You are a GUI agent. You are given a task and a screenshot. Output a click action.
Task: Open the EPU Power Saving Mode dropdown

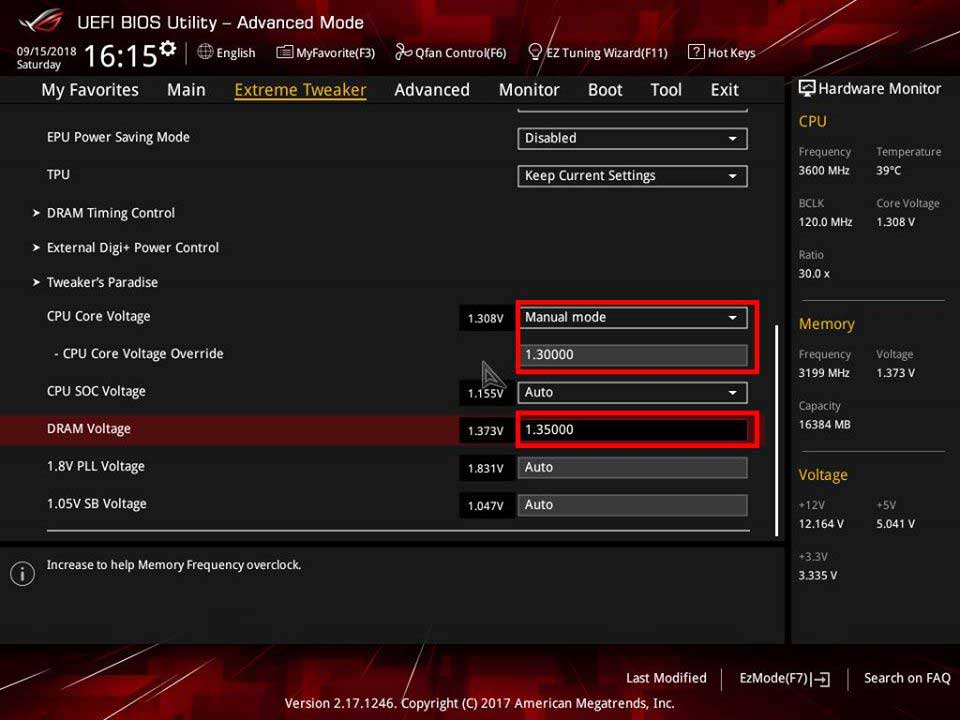point(632,138)
